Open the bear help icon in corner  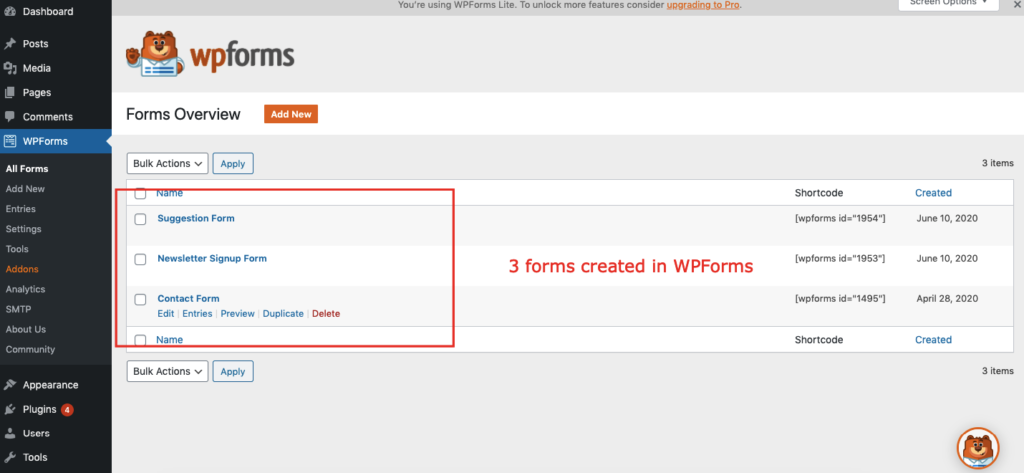978,448
